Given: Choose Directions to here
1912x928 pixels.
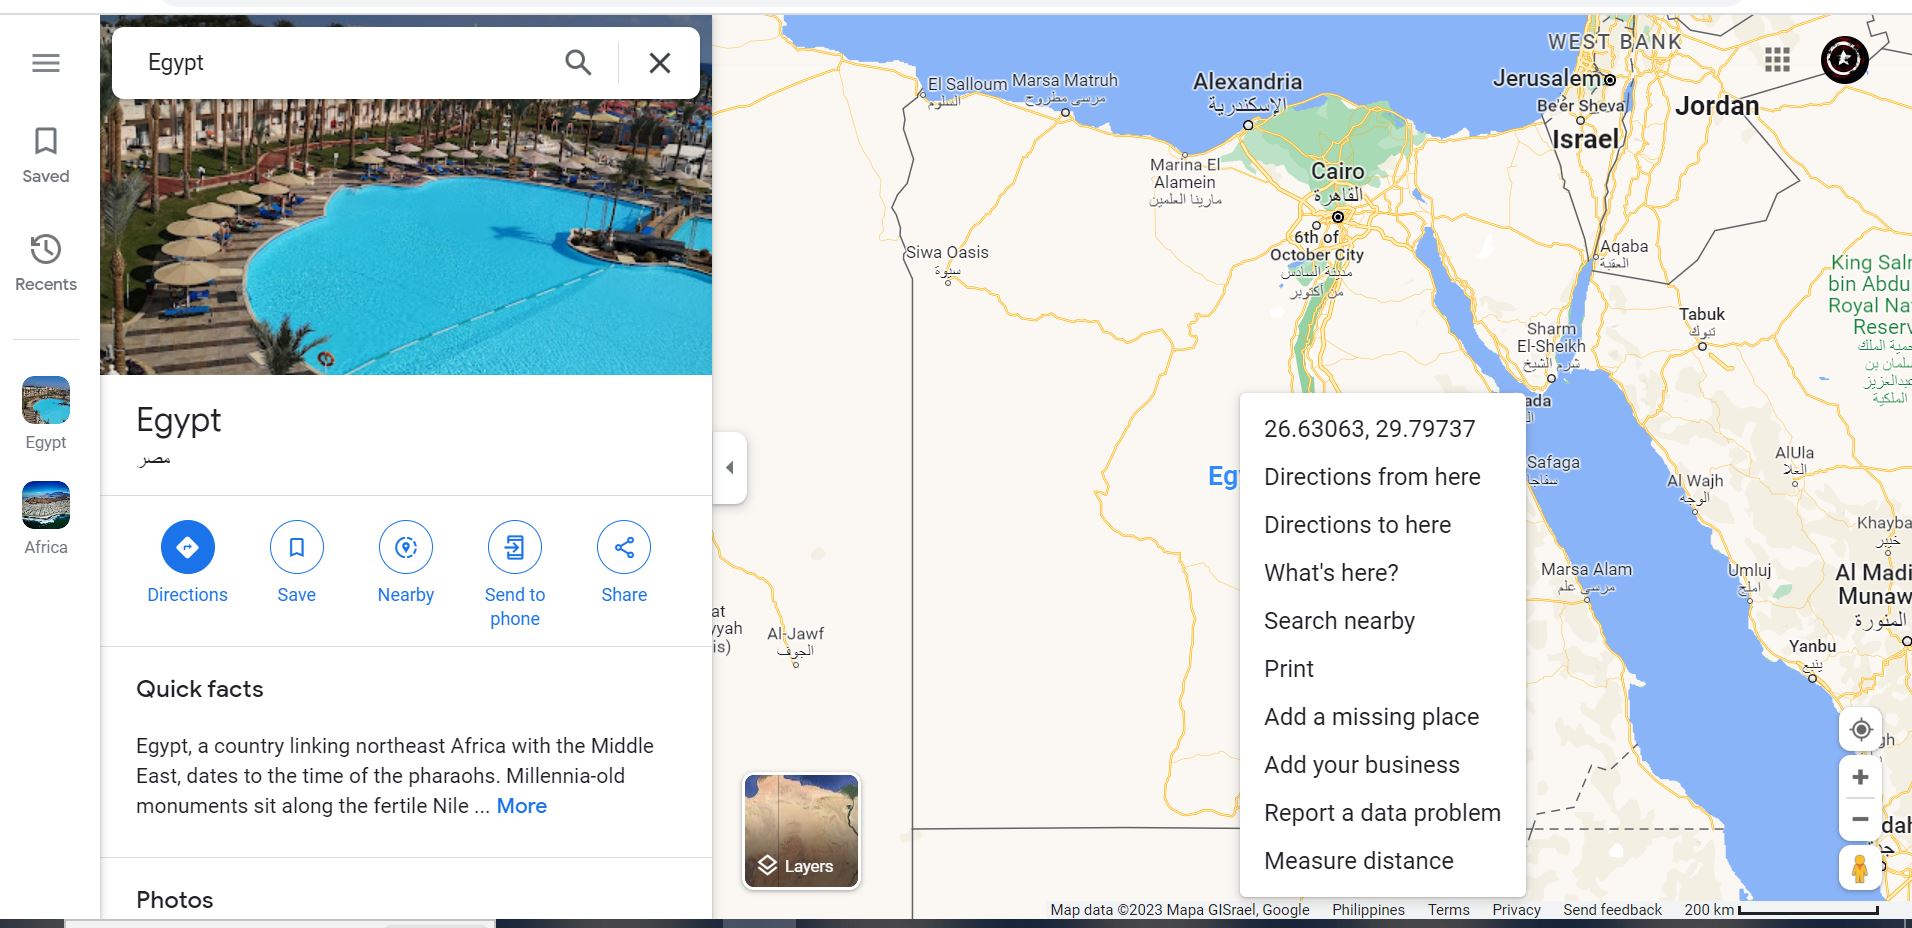Looking at the screenshot, I should click(x=1383, y=525).
